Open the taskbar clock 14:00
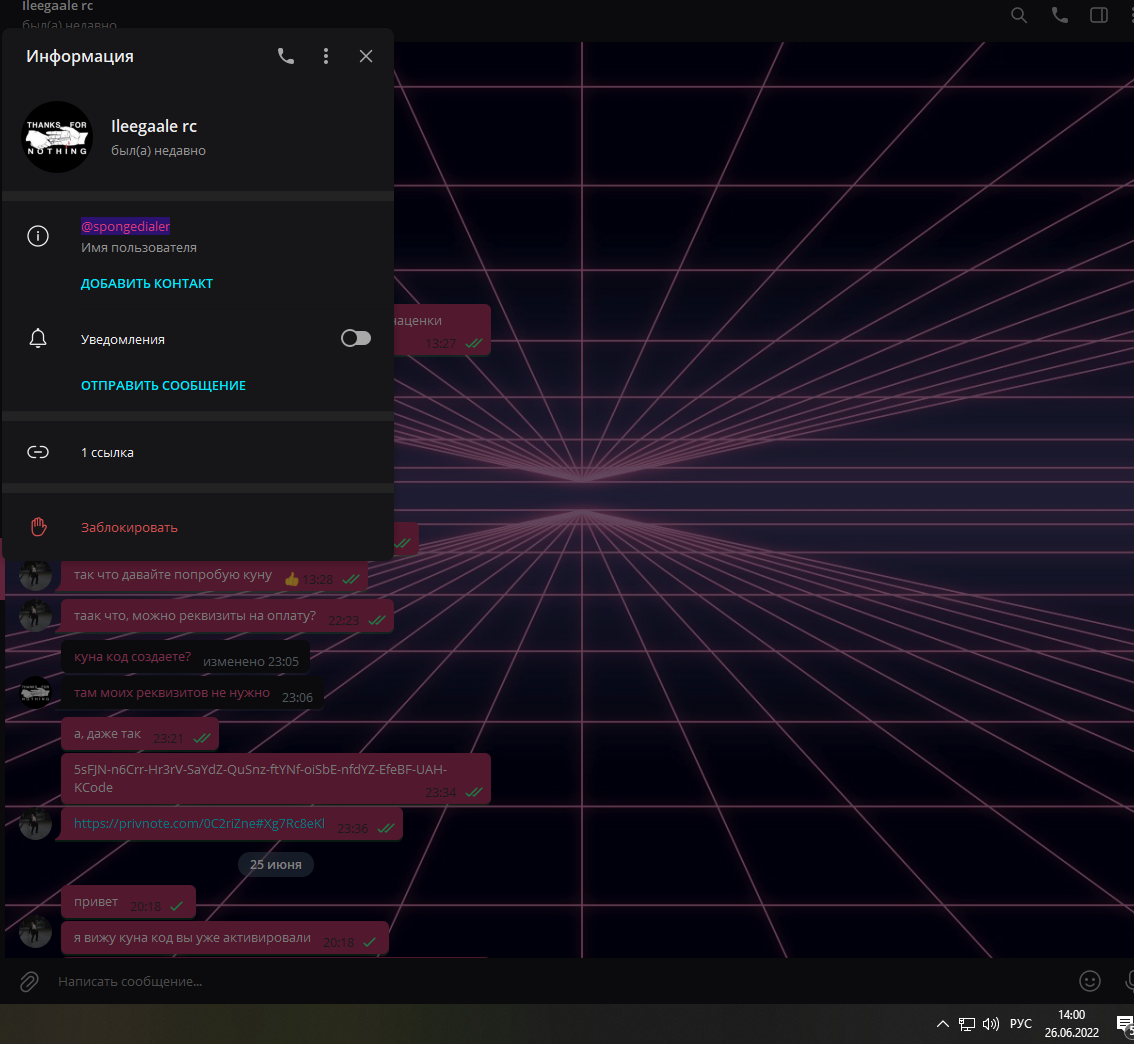Viewport: 1134px width, 1044px height. coord(1071,1024)
